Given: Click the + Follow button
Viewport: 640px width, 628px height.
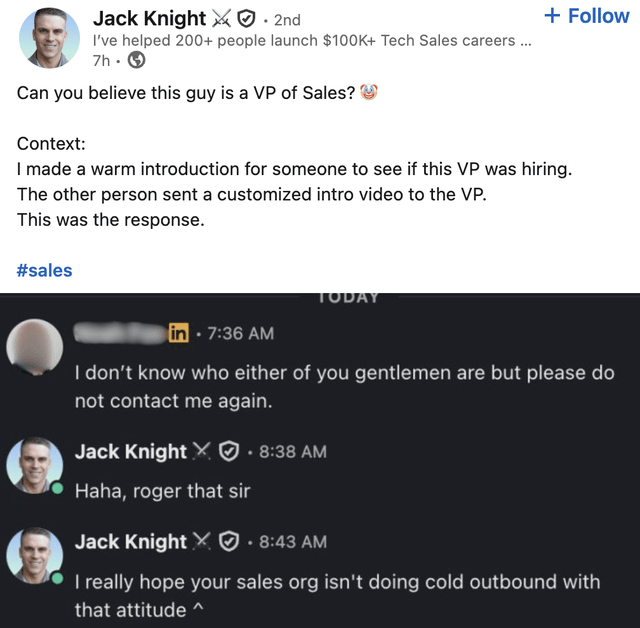Looking at the screenshot, I should coord(586,16).
